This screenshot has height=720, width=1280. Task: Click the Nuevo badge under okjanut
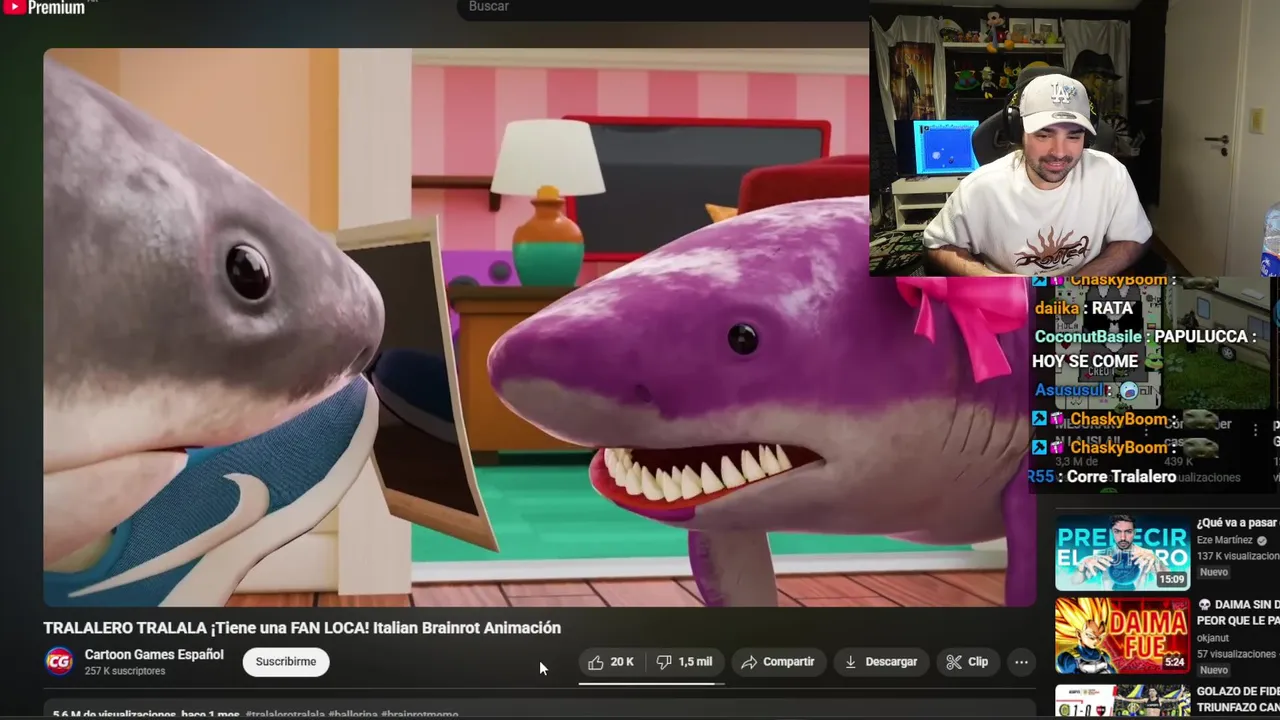click(1213, 670)
